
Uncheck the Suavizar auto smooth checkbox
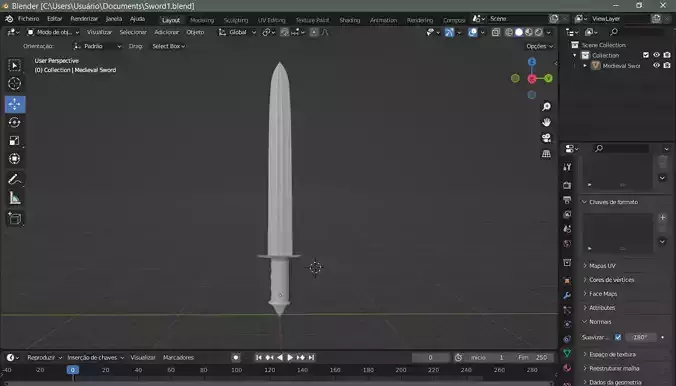pos(618,337)
